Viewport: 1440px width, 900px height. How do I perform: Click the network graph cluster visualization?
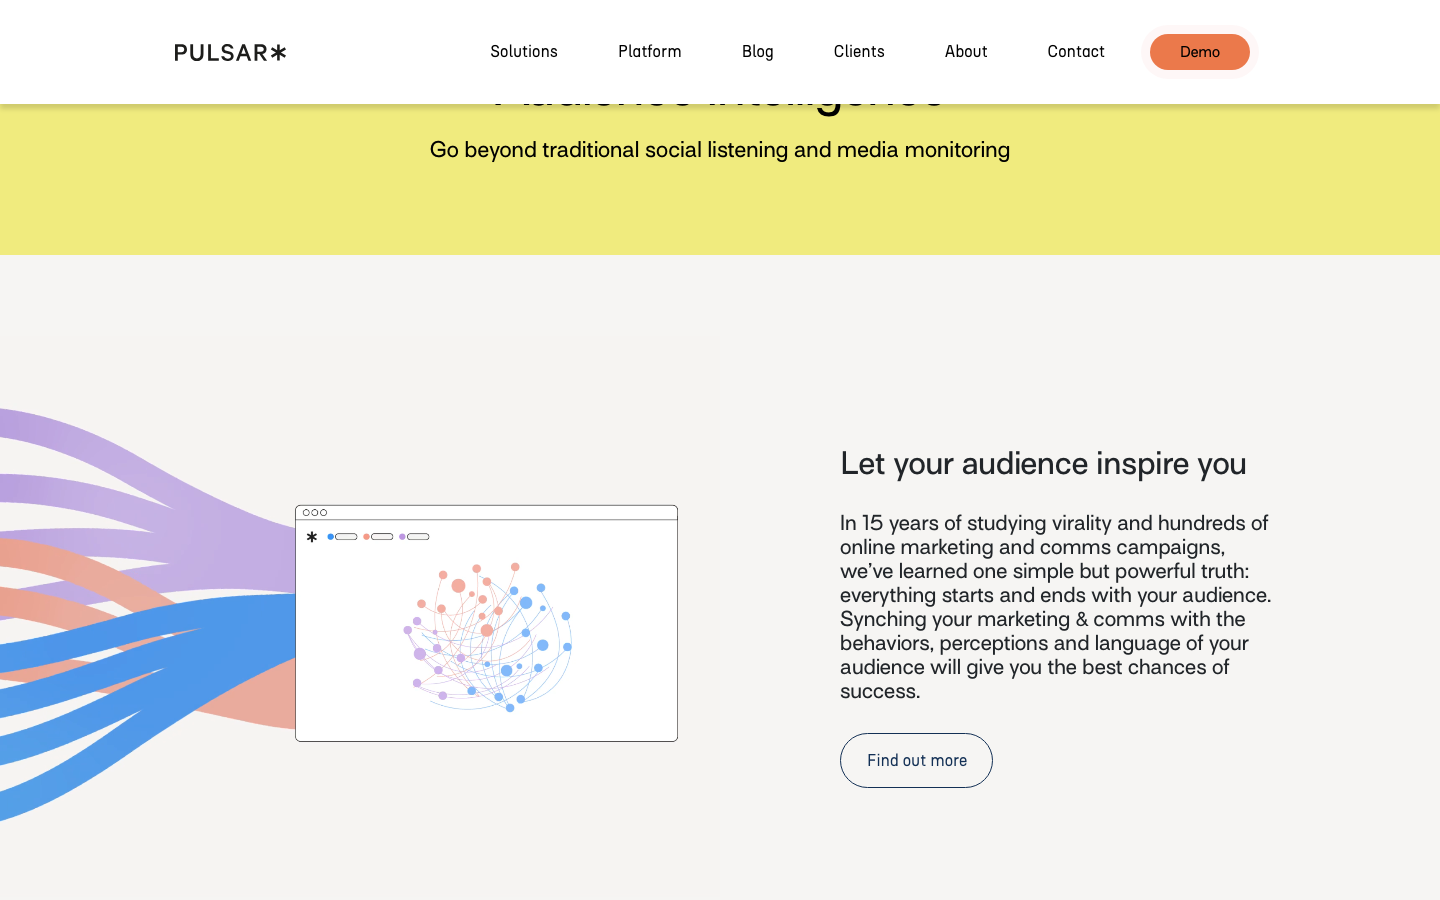(488, 637)
